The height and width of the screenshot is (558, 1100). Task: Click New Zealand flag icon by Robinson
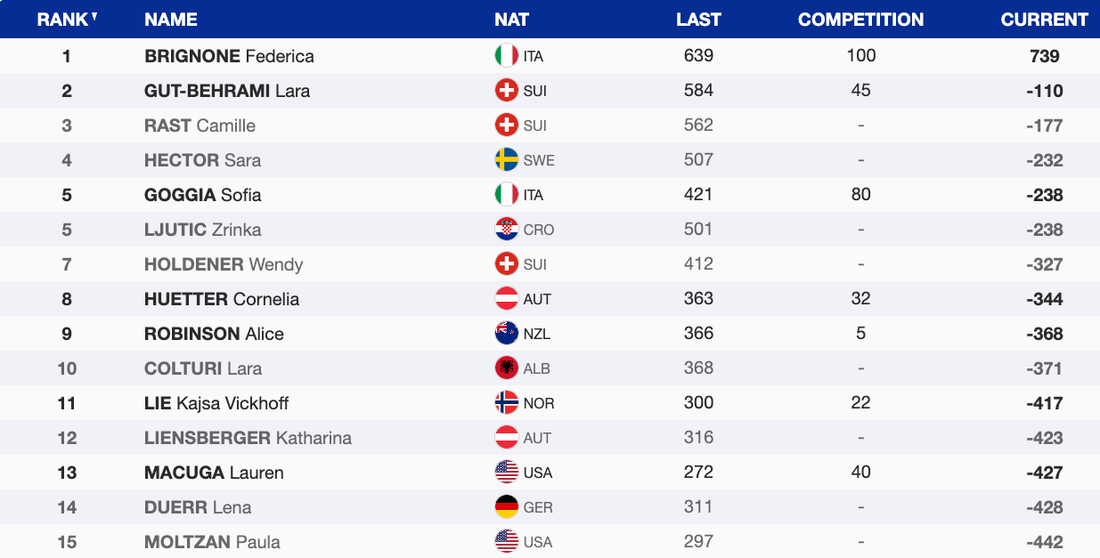[x=506, y=334]
